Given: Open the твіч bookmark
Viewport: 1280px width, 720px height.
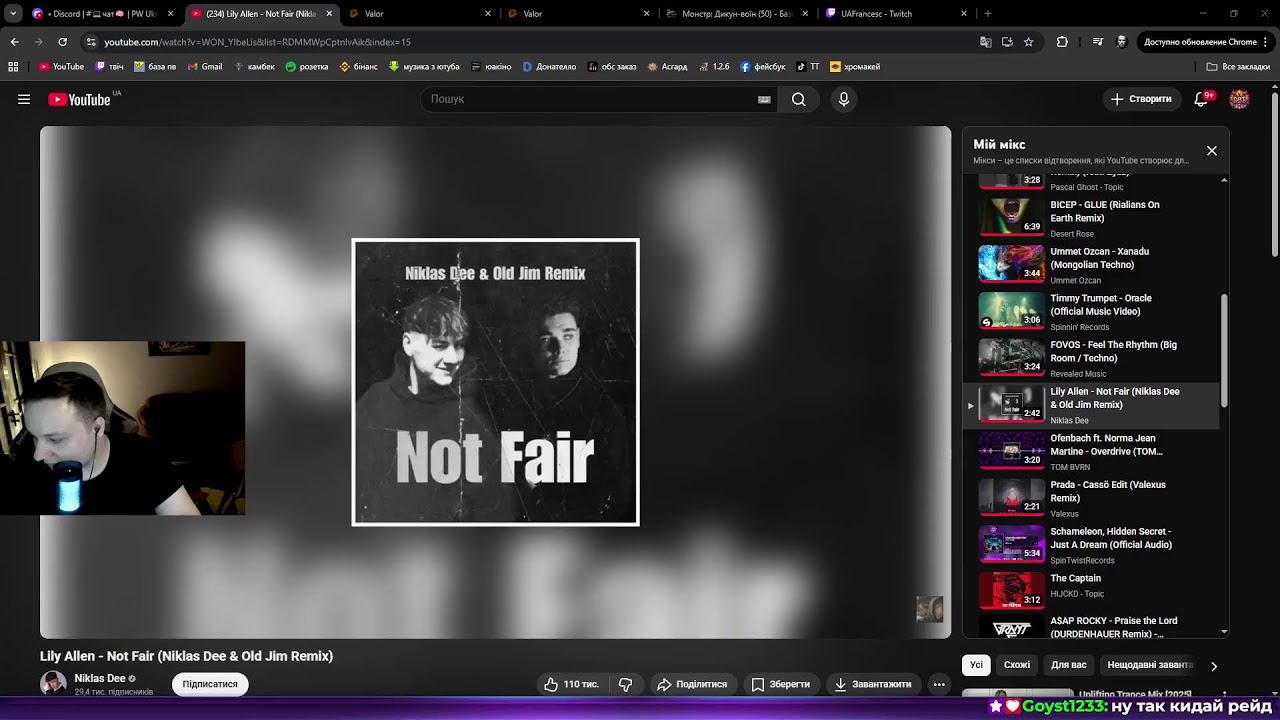Looking at the screenshot, I should [x=110, y=67].
